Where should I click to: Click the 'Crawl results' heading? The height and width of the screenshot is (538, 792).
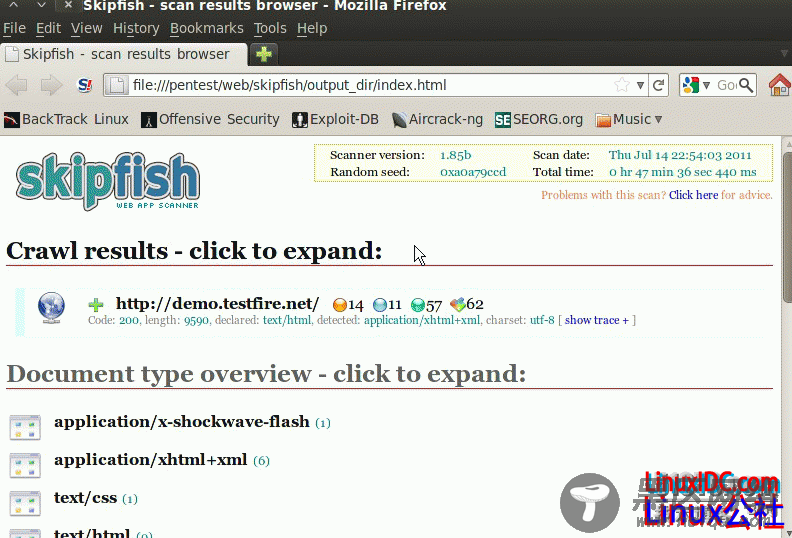click(194, 251)
